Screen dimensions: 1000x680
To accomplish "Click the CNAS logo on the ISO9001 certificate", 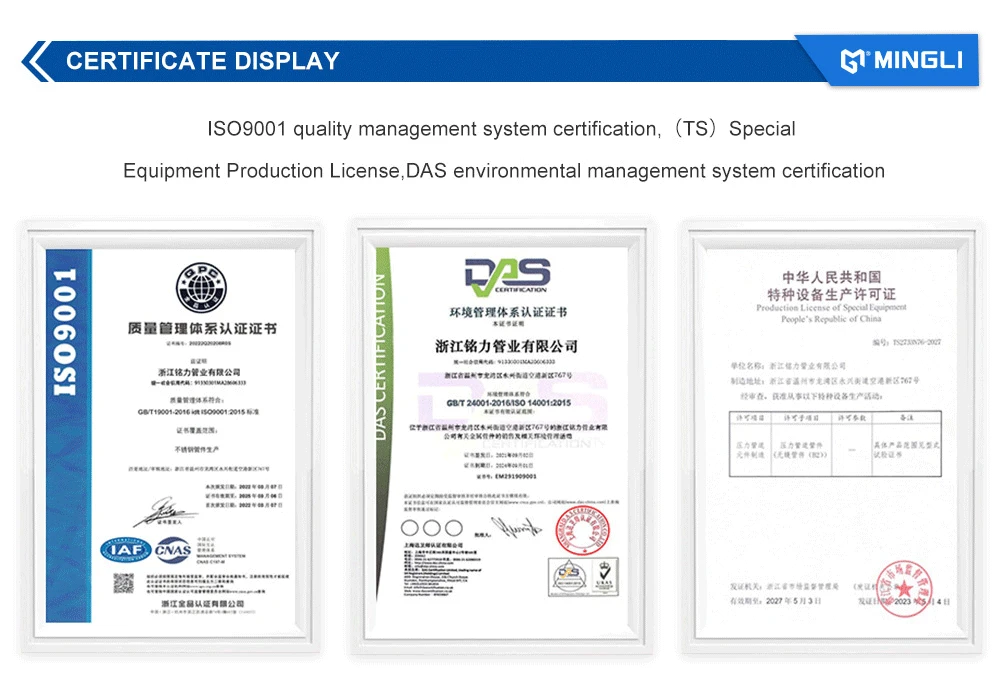I will click(x=173, y=550).
